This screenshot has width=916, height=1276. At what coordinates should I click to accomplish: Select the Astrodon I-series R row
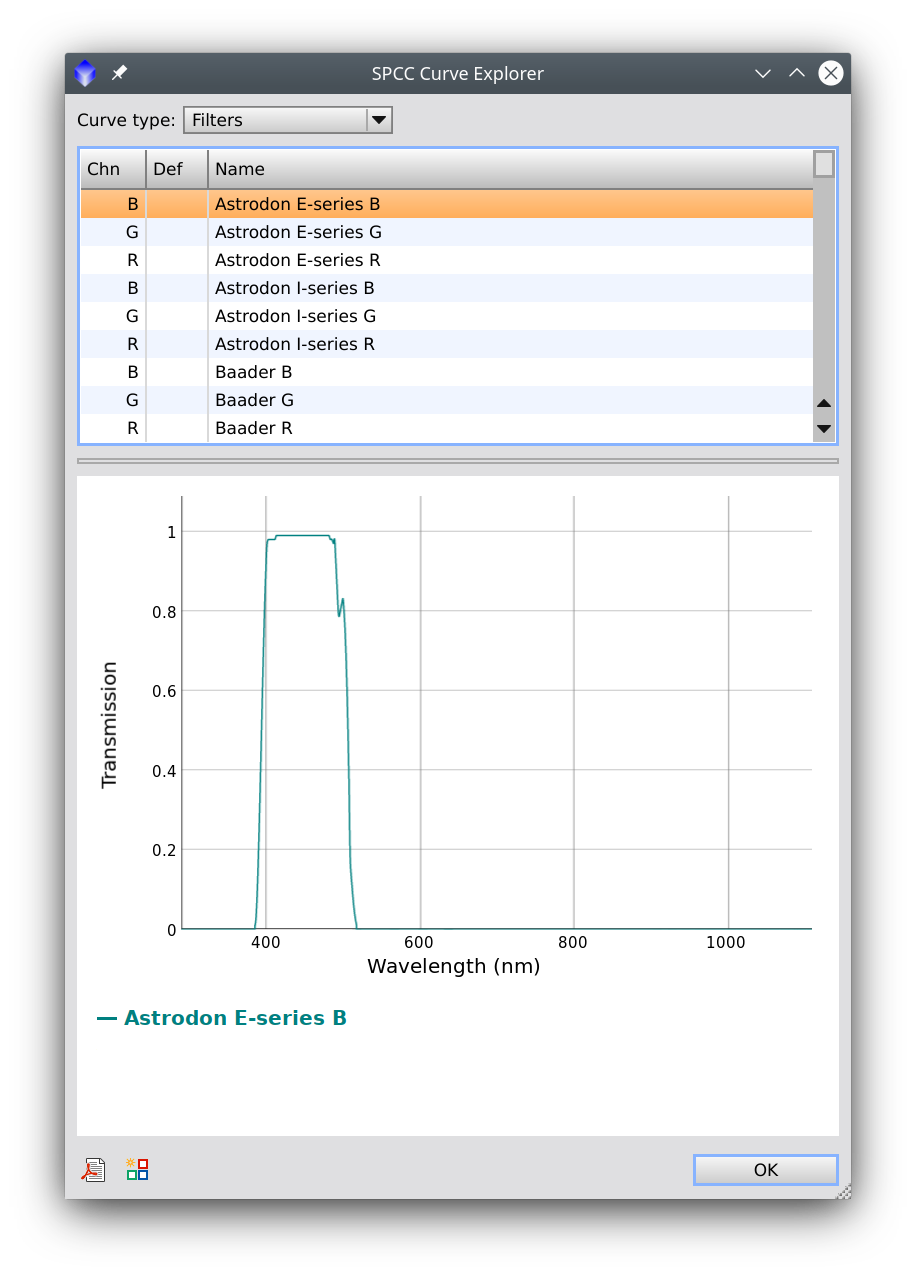point(447,344)
